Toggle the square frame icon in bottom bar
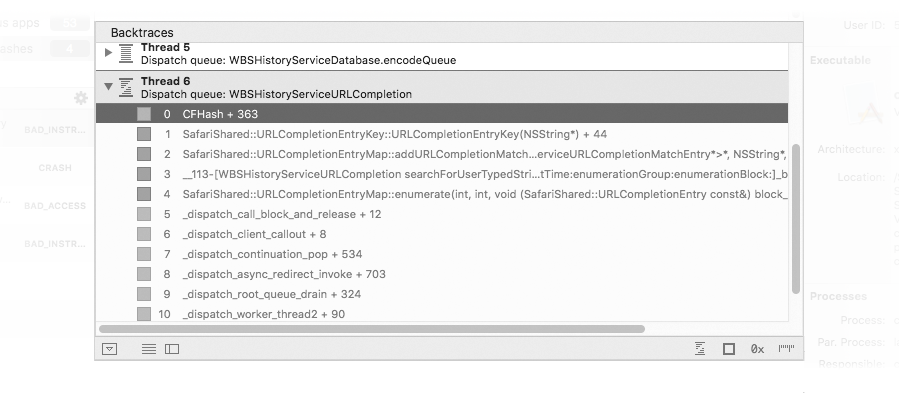The height and width of the screenshot is (393, 899). (x=729, y=349)
